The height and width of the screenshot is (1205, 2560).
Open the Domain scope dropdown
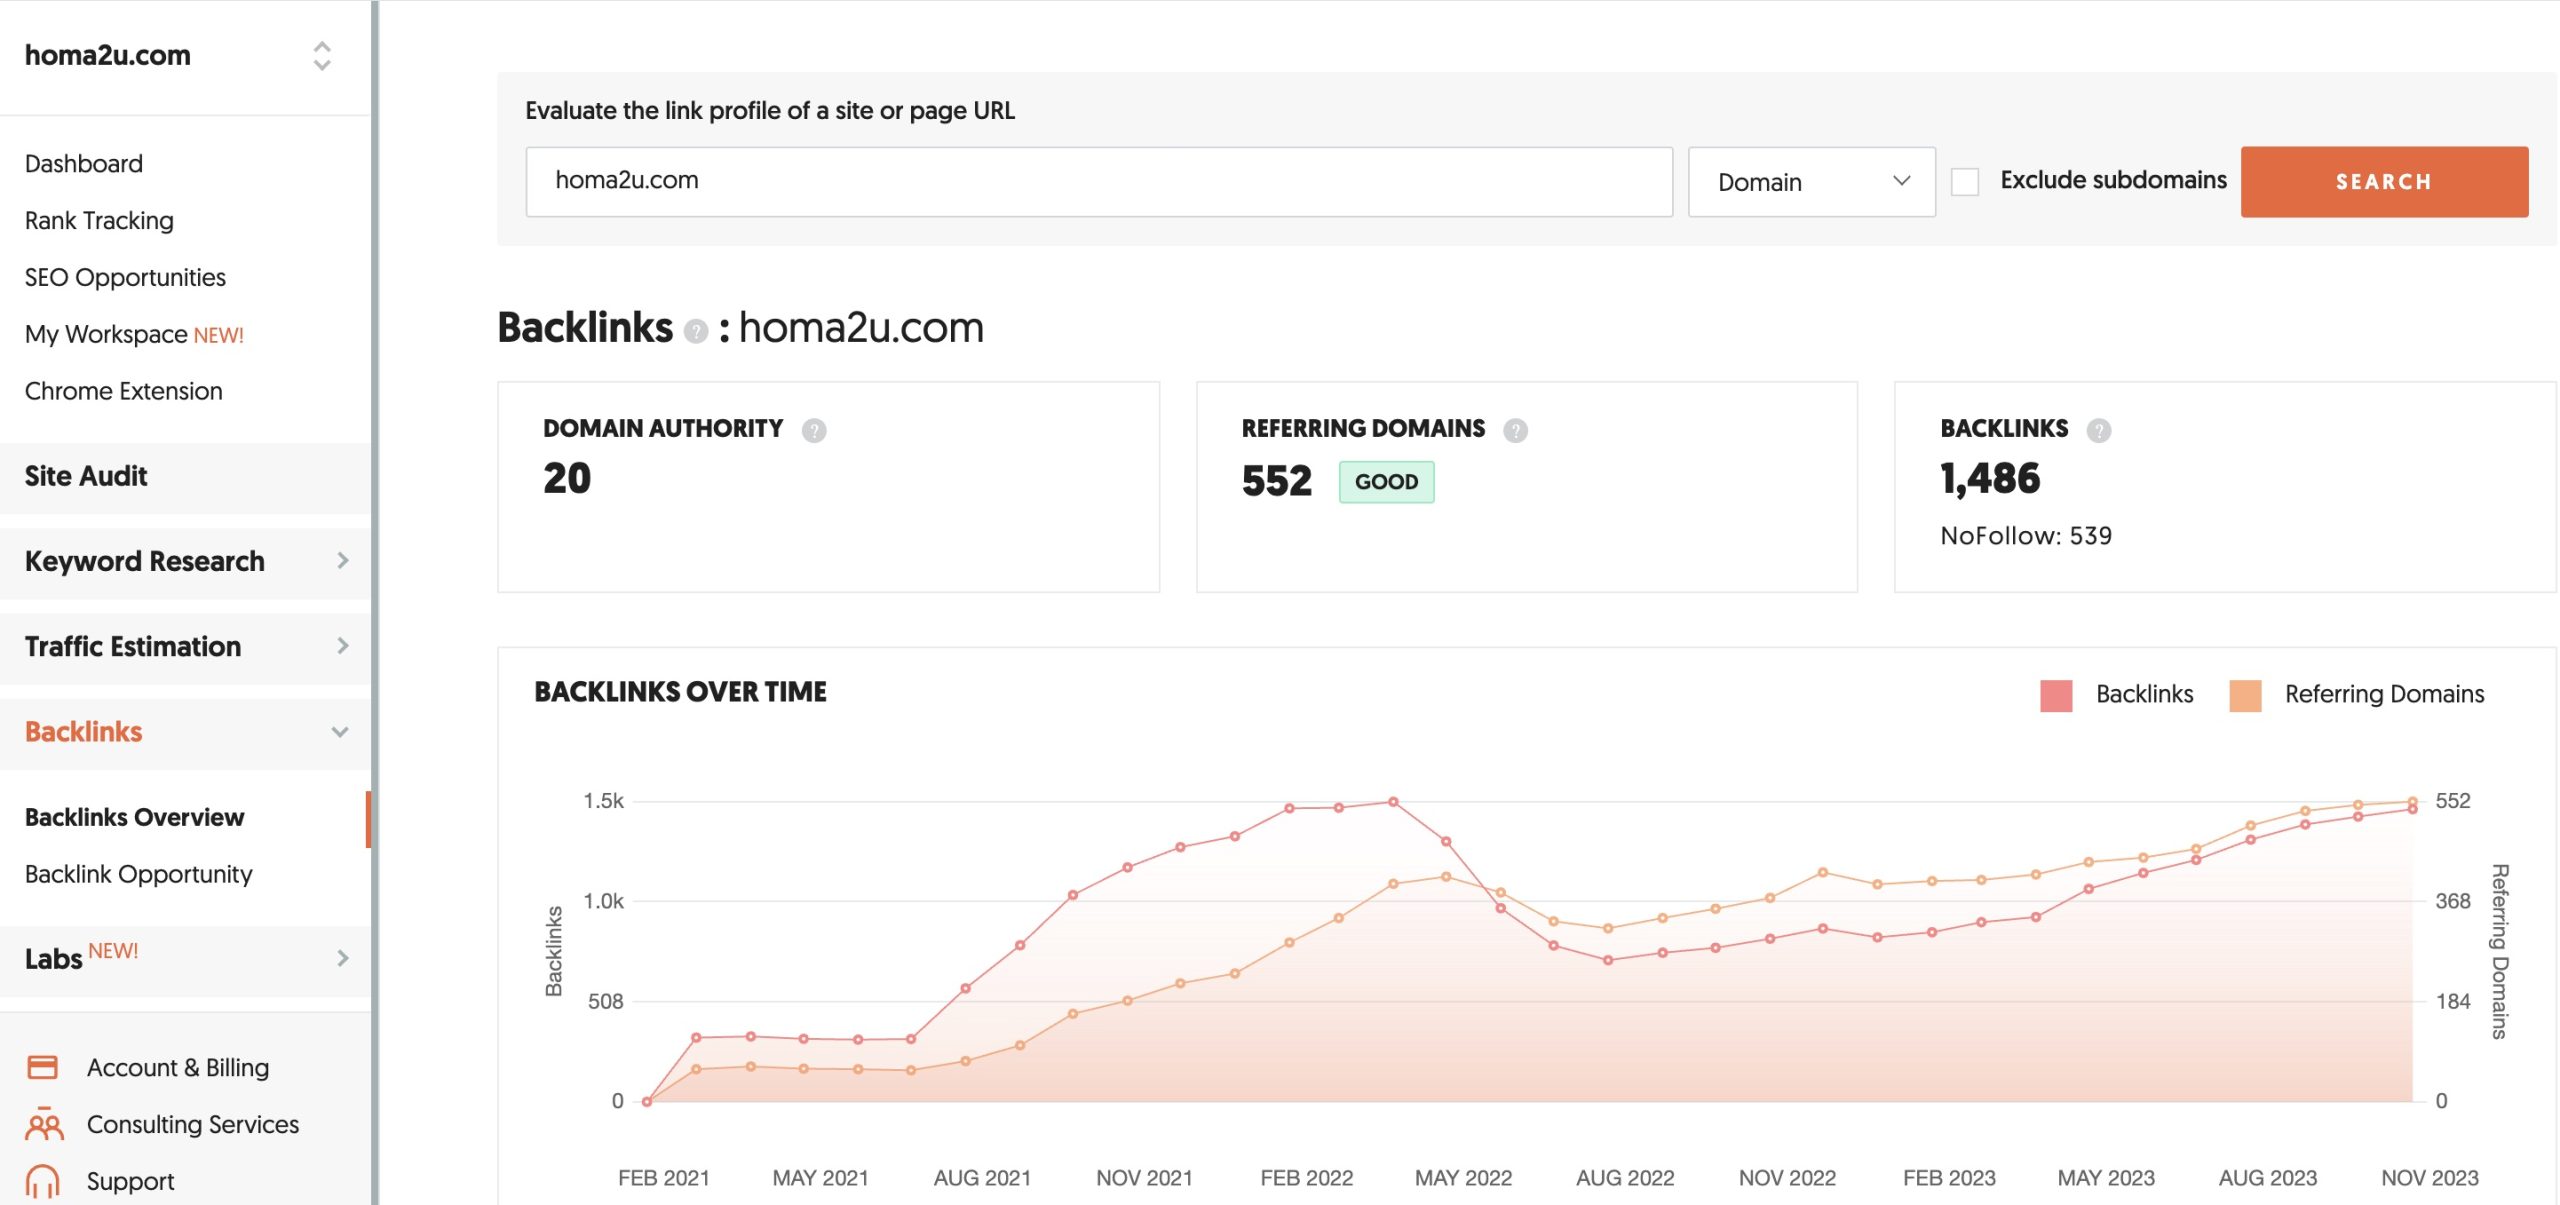pyautogui.click(x=1811, y=182)
